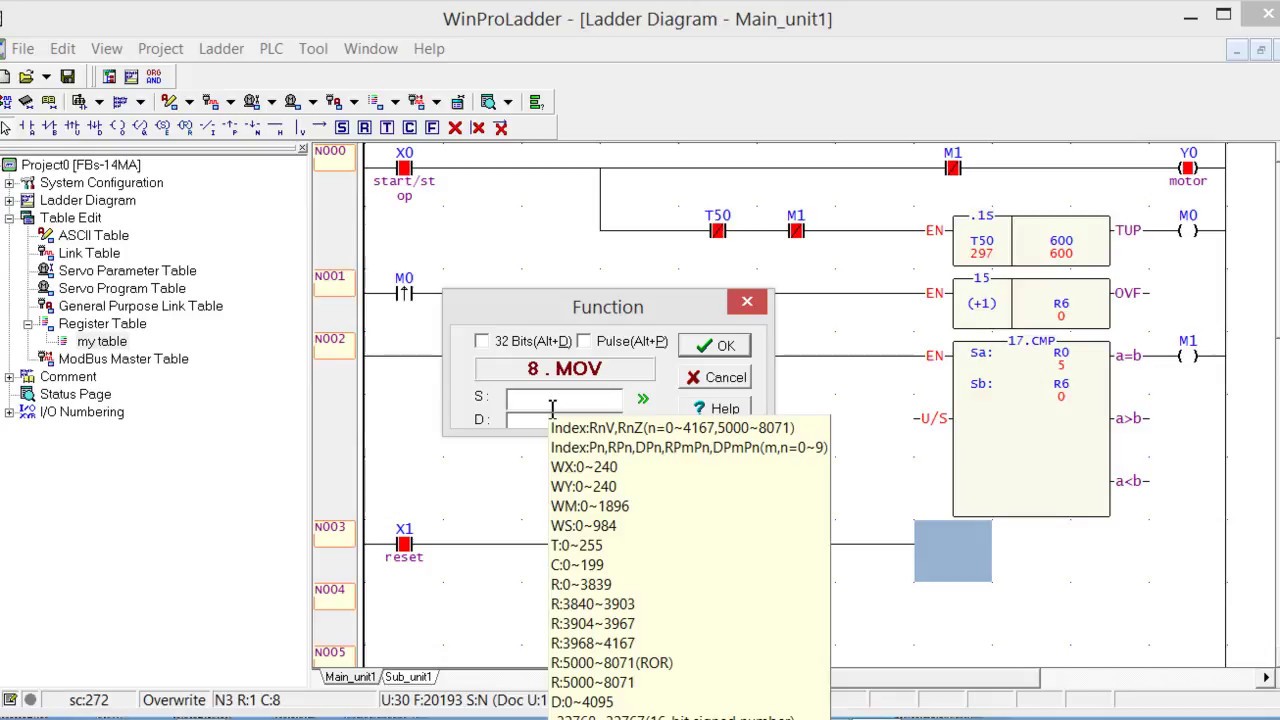Click the ORG AND mnemonic icon
The width and height of the screenshot is (1280, 720).
tap(154, 76)
